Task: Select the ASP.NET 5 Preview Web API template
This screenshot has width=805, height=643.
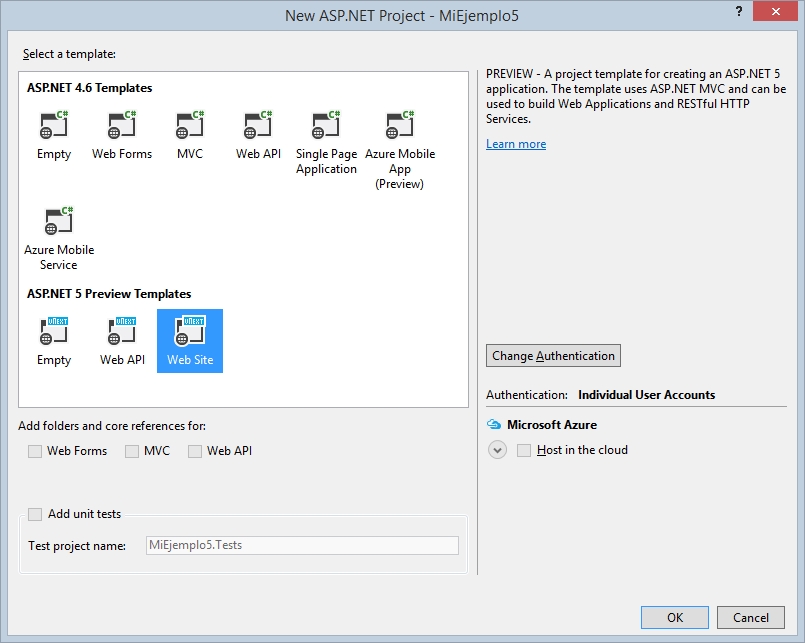Action: [122, 341]
